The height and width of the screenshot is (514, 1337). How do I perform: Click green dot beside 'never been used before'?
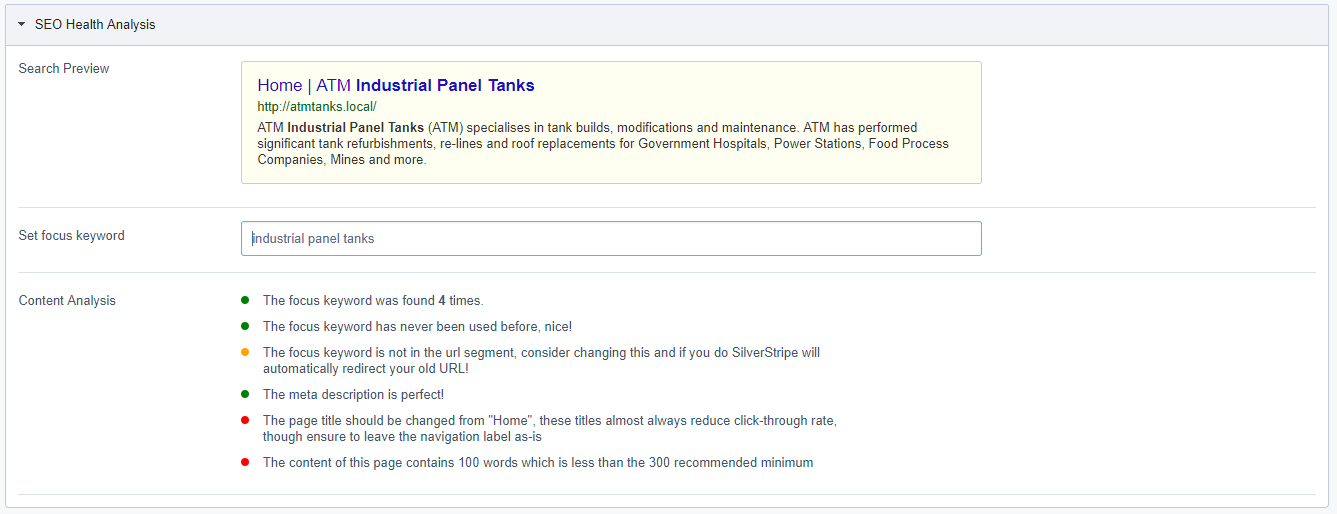point(245,326)
